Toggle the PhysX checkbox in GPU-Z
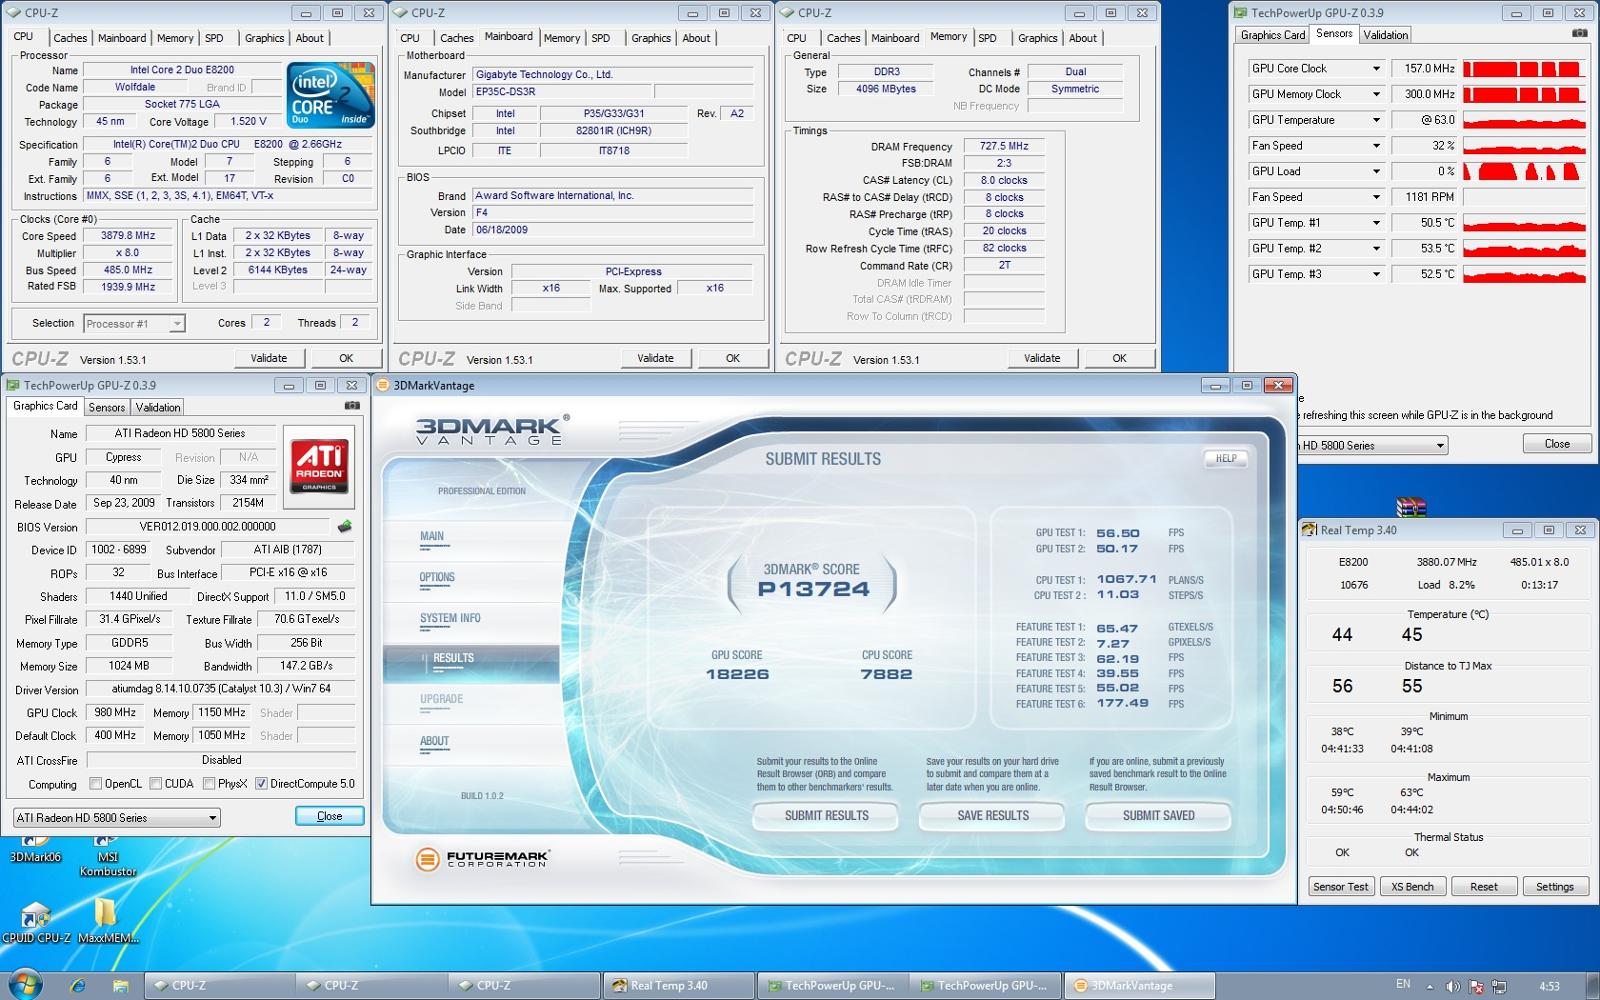This screenshot has width=1600, height=1000. 209,784
